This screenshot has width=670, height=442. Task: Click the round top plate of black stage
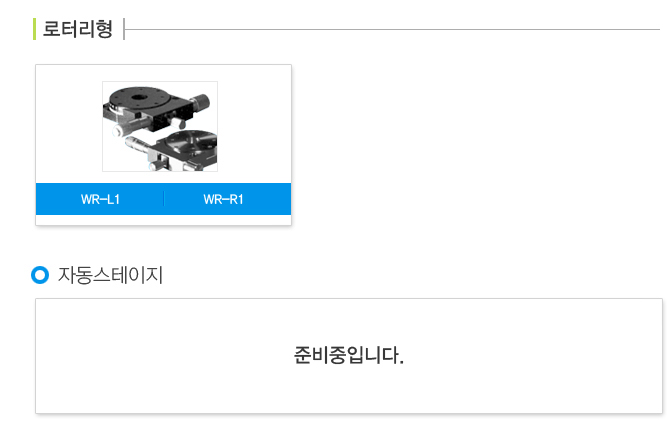[x=141, y=98]
